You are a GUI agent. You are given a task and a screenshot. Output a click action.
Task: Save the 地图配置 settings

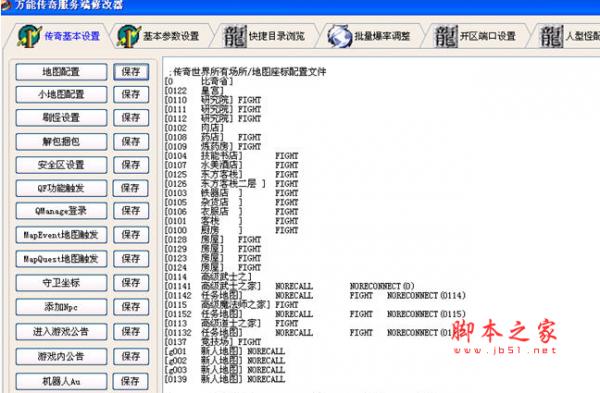[131, 72]
